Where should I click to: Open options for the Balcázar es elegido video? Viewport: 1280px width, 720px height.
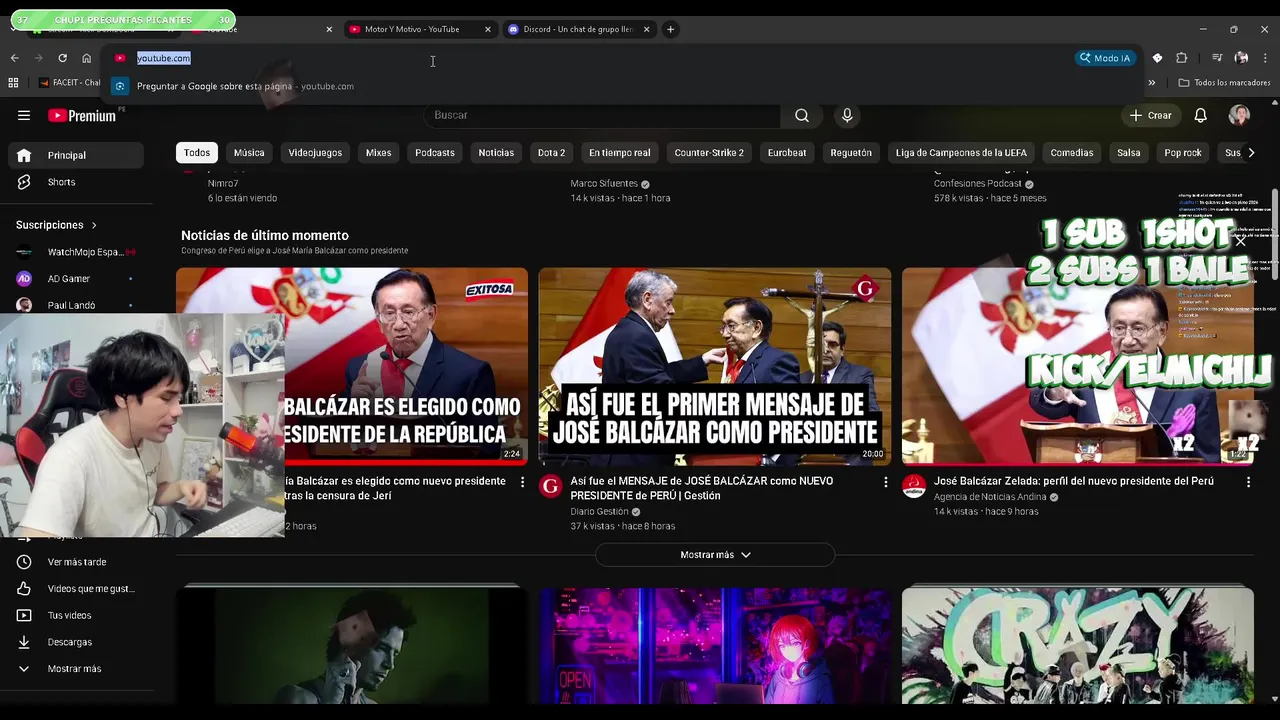[522, 482]
